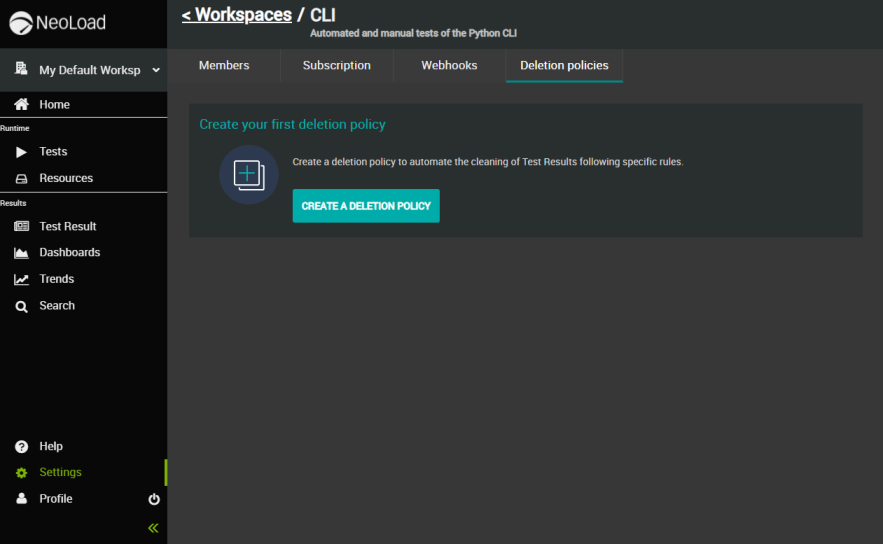883x544 pixels.
Task: Click the Test Result icon
Action: coord(21,227)
